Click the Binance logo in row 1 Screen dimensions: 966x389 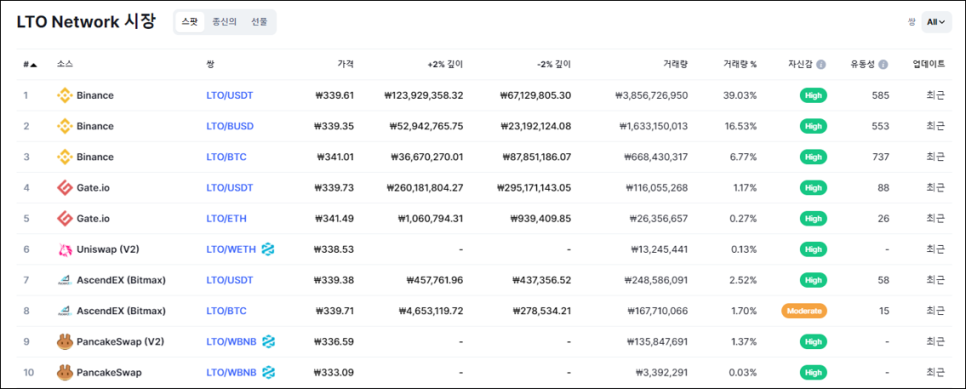pos(65,96)
